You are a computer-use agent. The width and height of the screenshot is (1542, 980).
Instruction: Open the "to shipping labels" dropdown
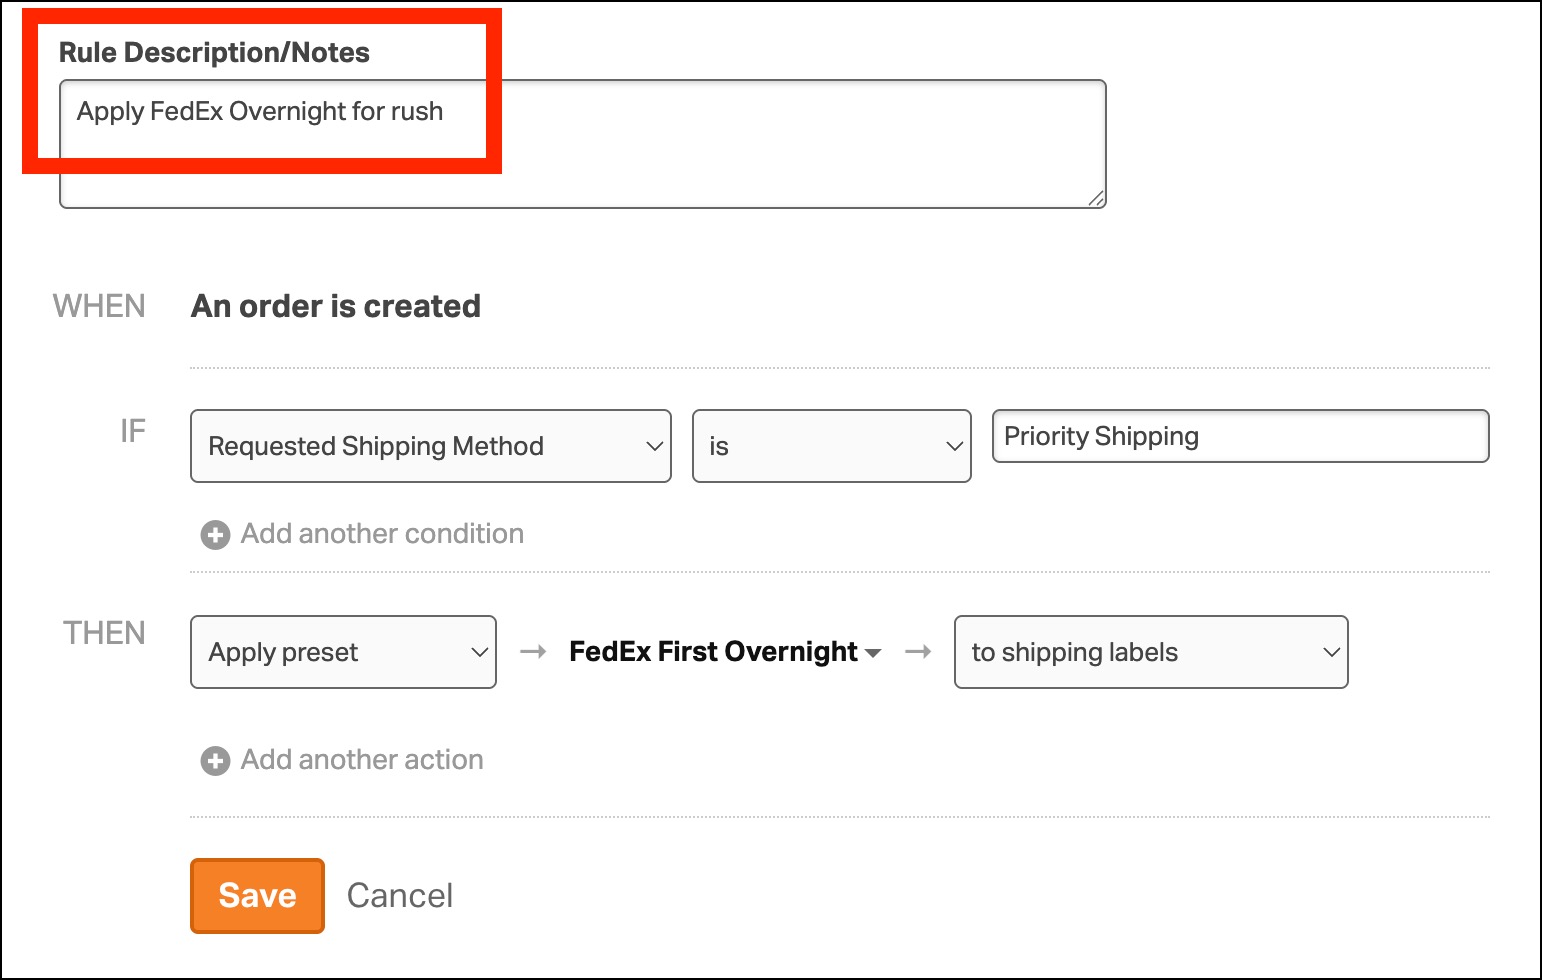click(1151, 652)
